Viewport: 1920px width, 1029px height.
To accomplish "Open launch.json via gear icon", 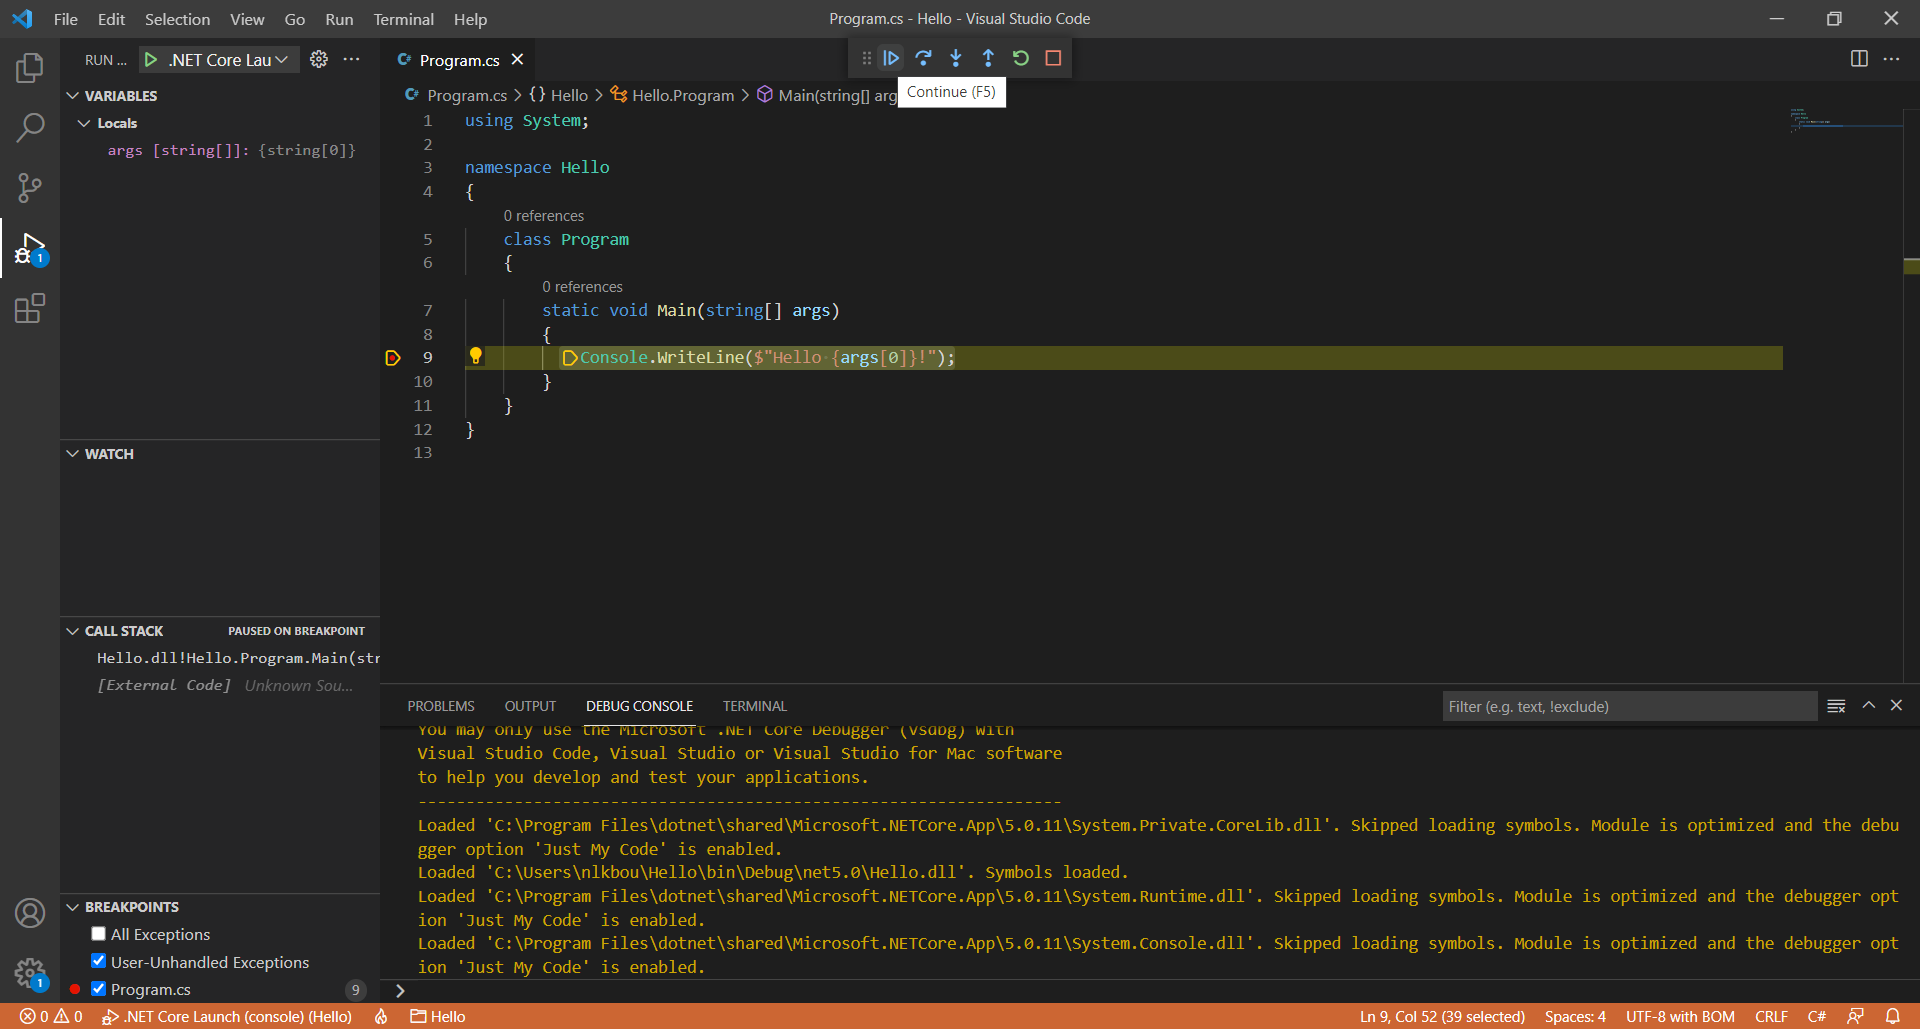I will [x=319, y=59].
